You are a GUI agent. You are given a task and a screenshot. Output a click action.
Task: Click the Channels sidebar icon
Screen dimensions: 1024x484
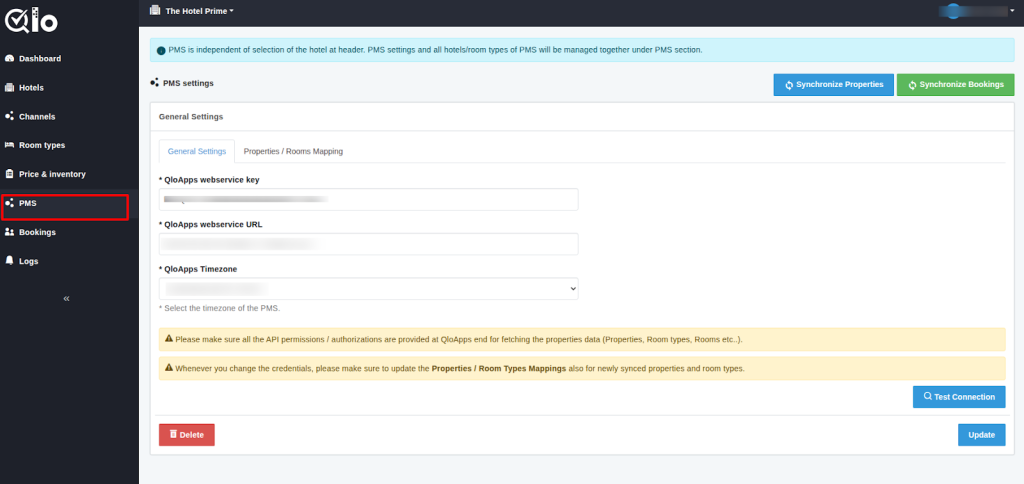point(9,116)
